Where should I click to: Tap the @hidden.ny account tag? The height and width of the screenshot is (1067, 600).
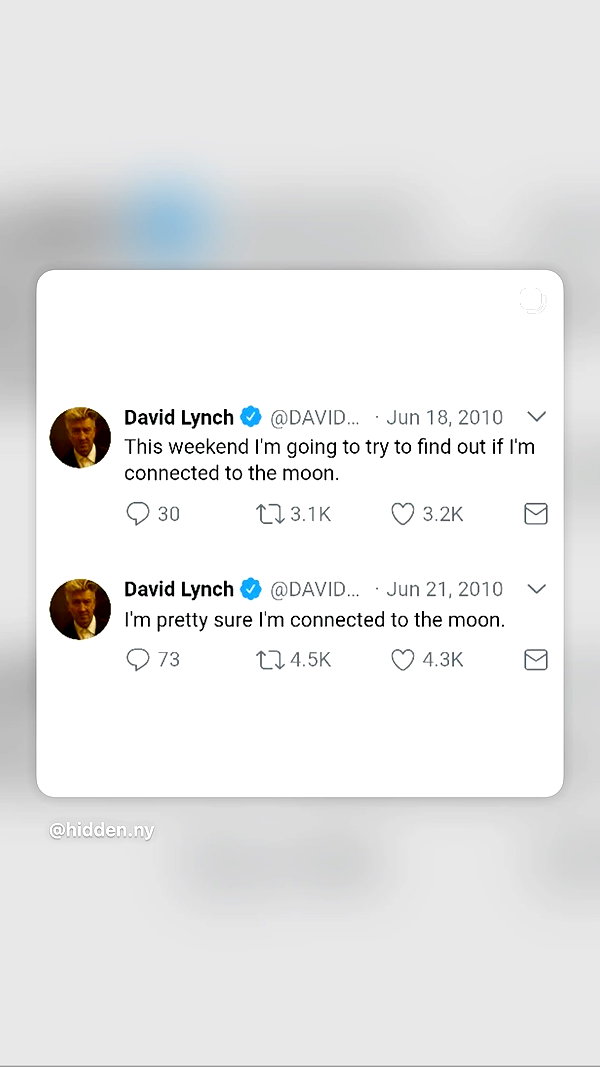pos(102,831)
